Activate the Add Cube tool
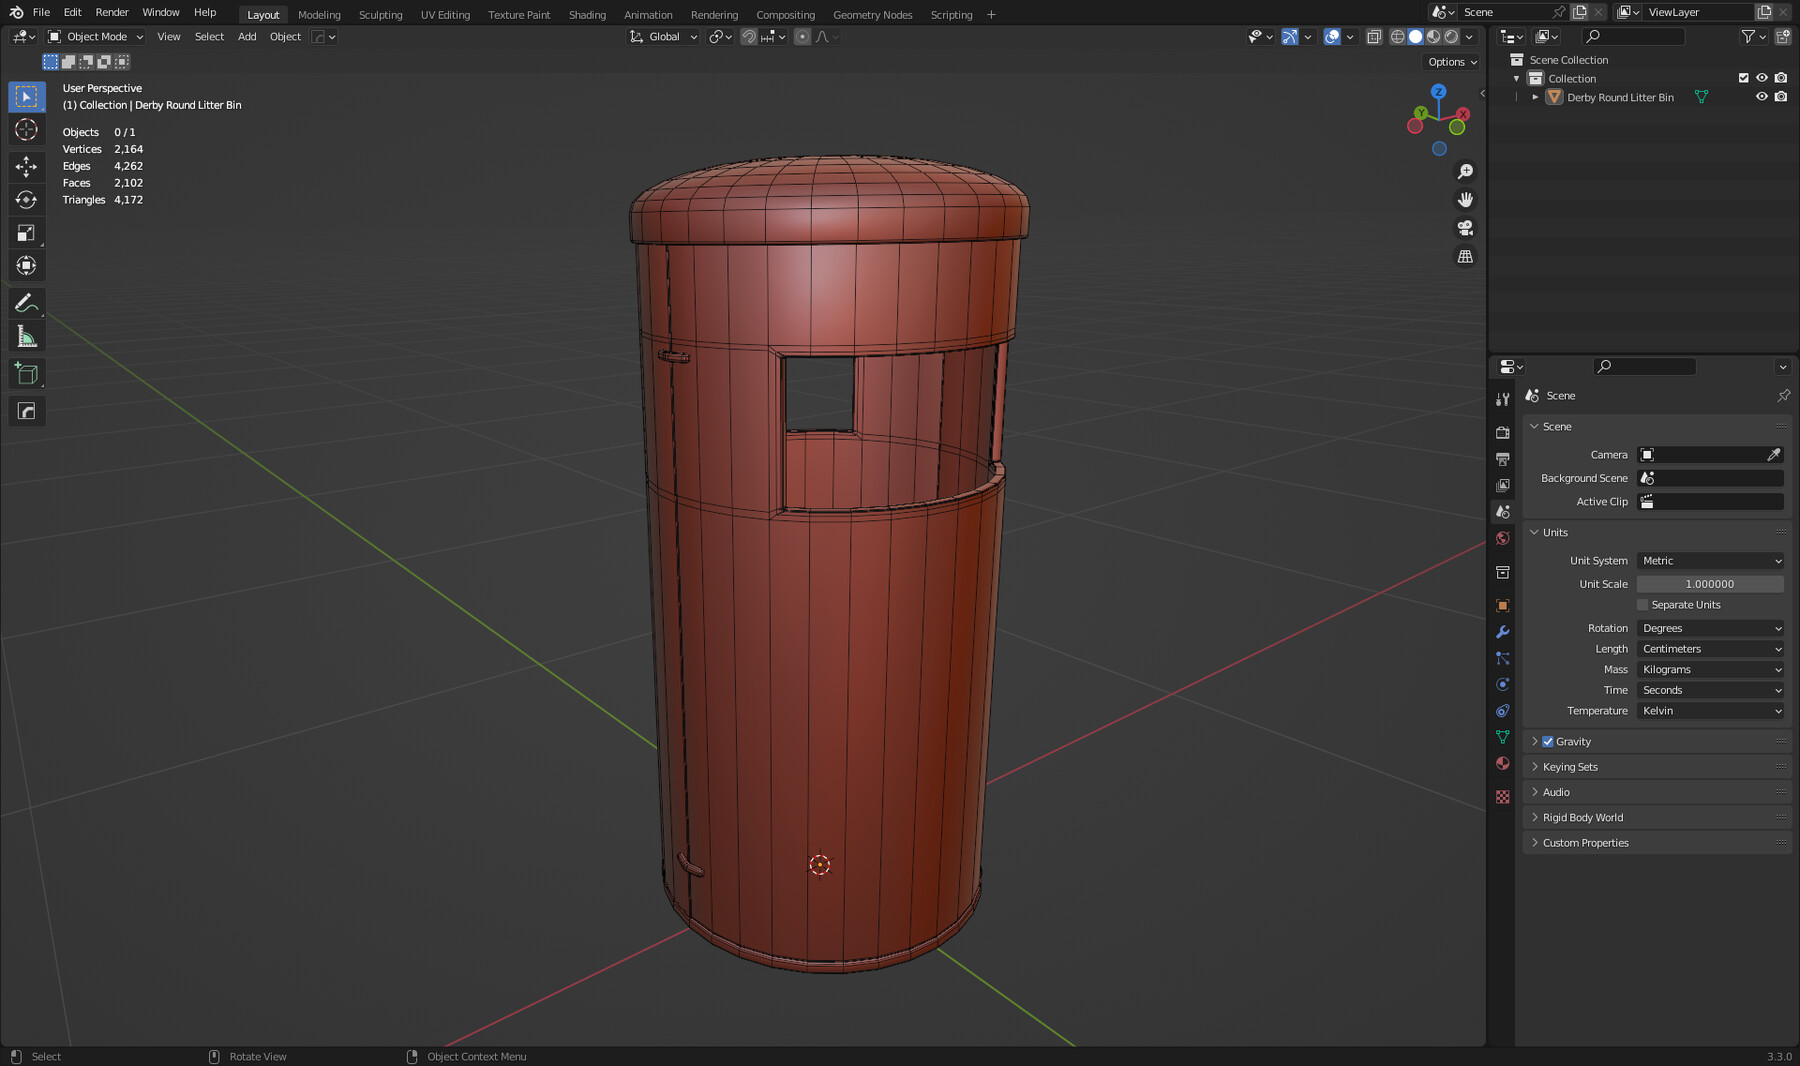The width and height of the screenshot is (1800, 1066). pyautogui.click(x=26, y=373)
